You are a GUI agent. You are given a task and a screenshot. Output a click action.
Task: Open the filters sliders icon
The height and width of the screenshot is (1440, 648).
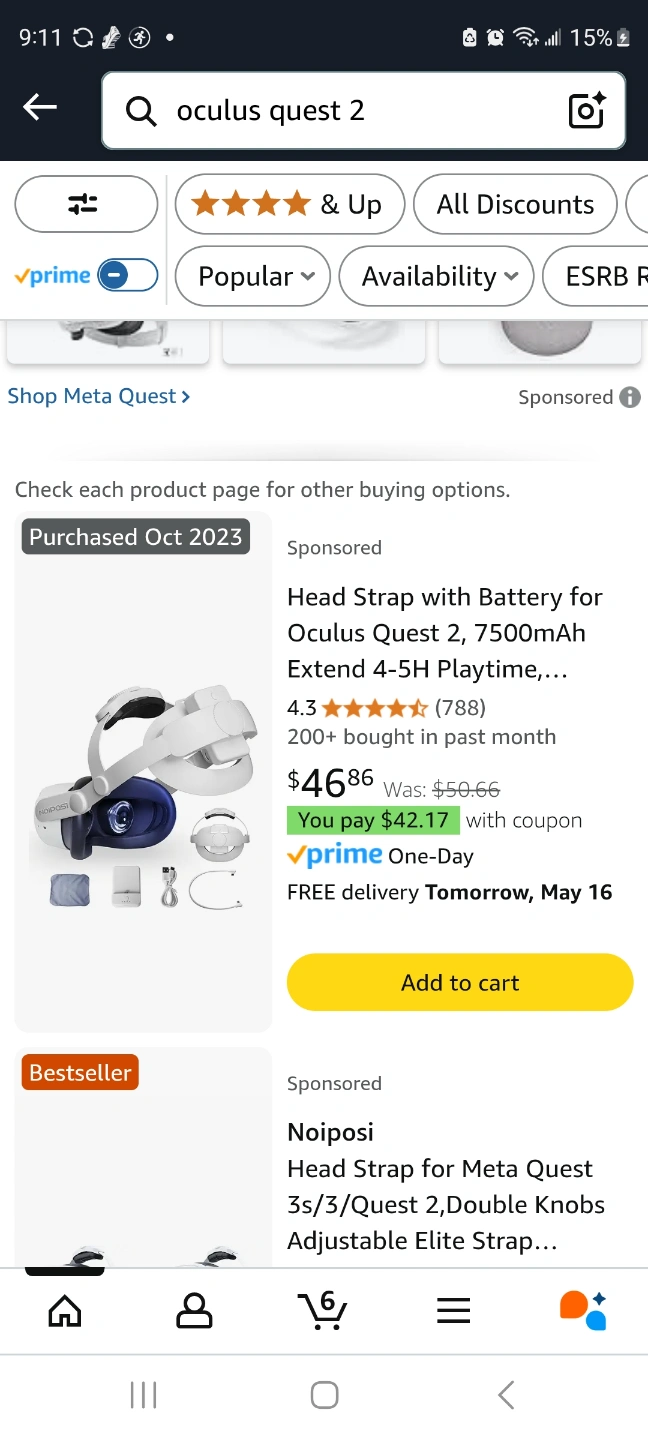click(85, 204)
